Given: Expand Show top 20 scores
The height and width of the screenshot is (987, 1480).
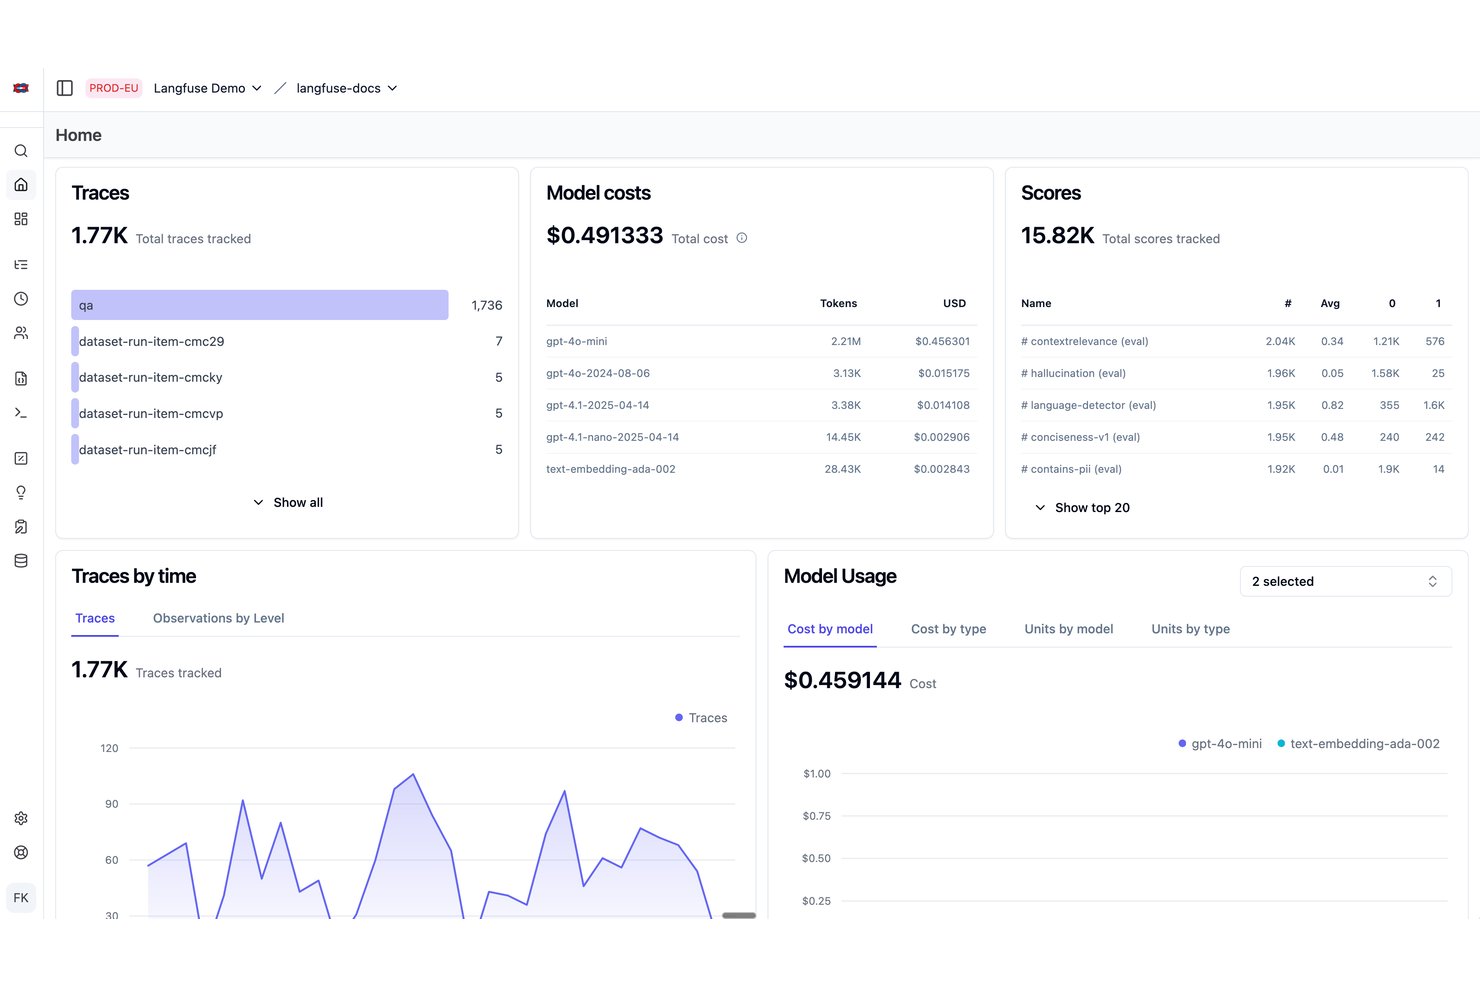Looking at the screenshot, I should (x=1082, y=508).
